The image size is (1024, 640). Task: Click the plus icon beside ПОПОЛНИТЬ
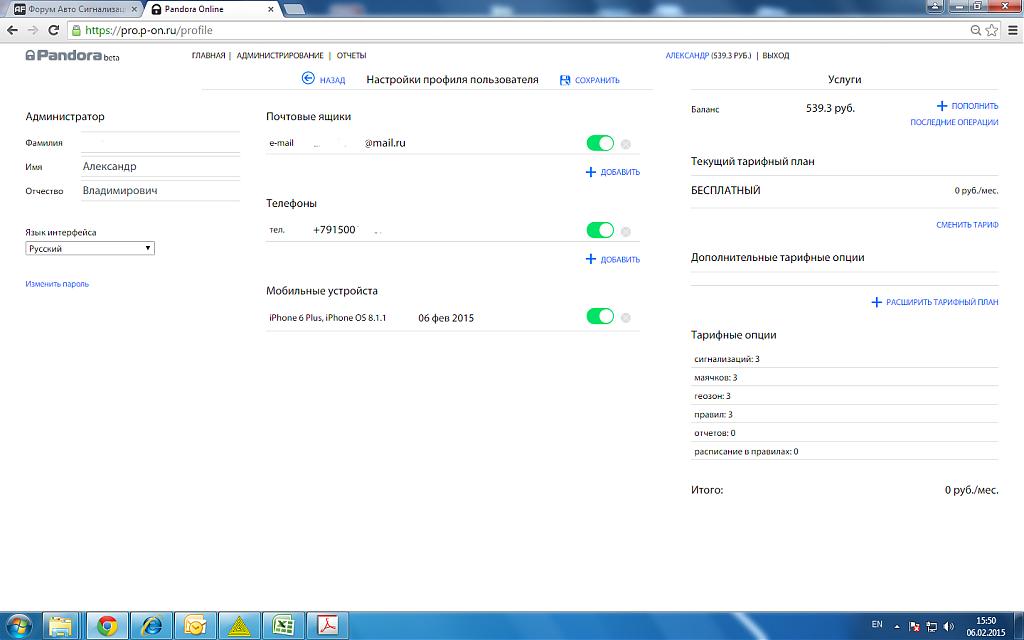click(x=941, y=106)
